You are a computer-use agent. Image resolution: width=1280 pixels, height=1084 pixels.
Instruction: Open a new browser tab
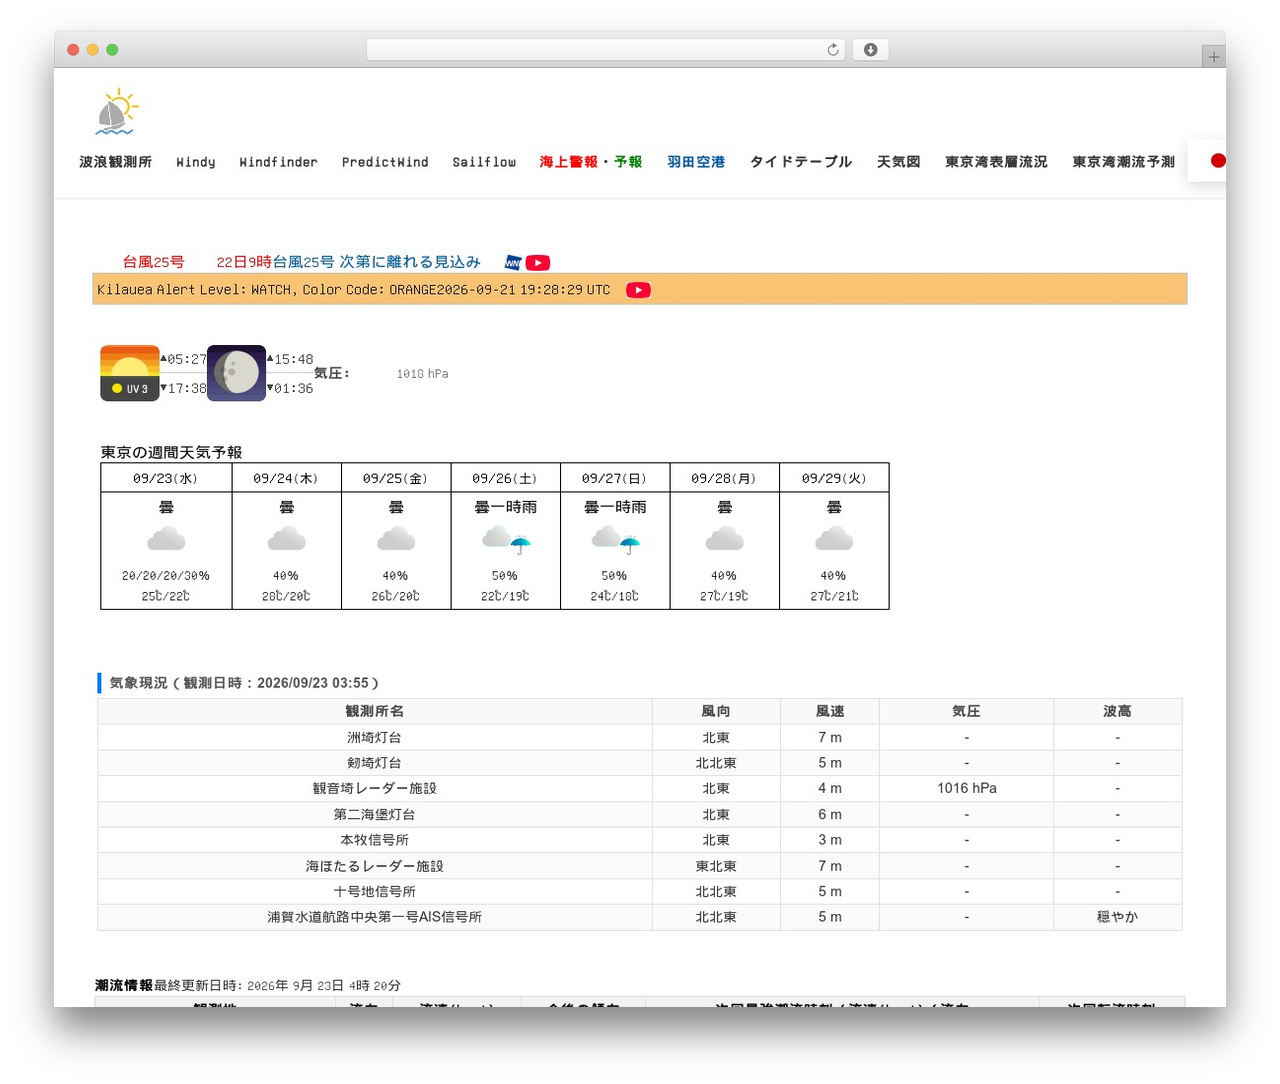pos(1214,57)
